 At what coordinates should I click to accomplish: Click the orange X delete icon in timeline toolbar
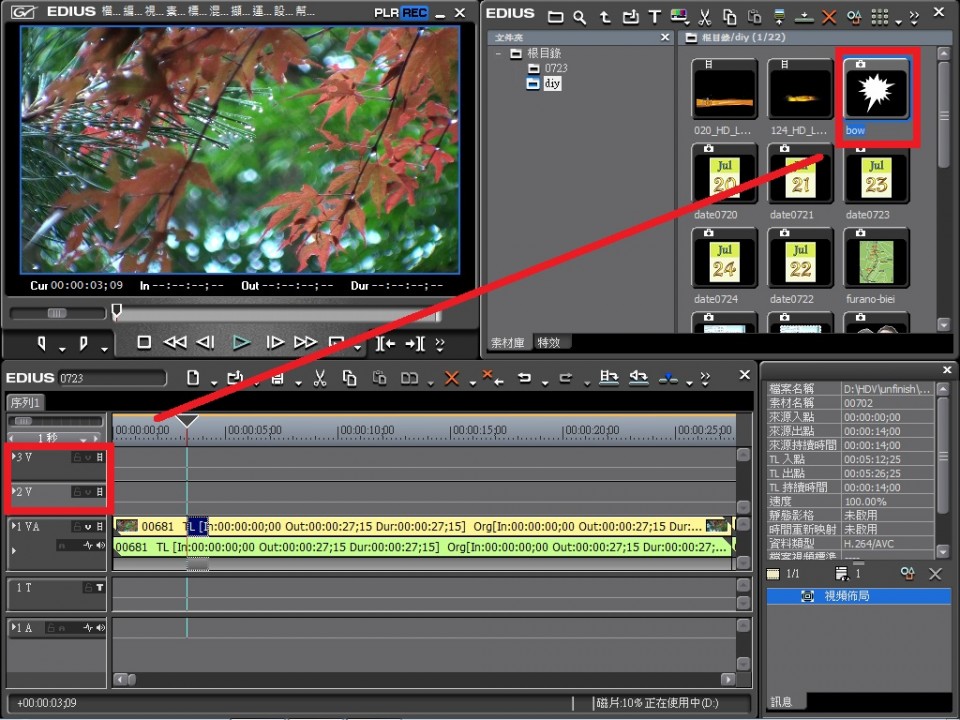coord(452,378)
